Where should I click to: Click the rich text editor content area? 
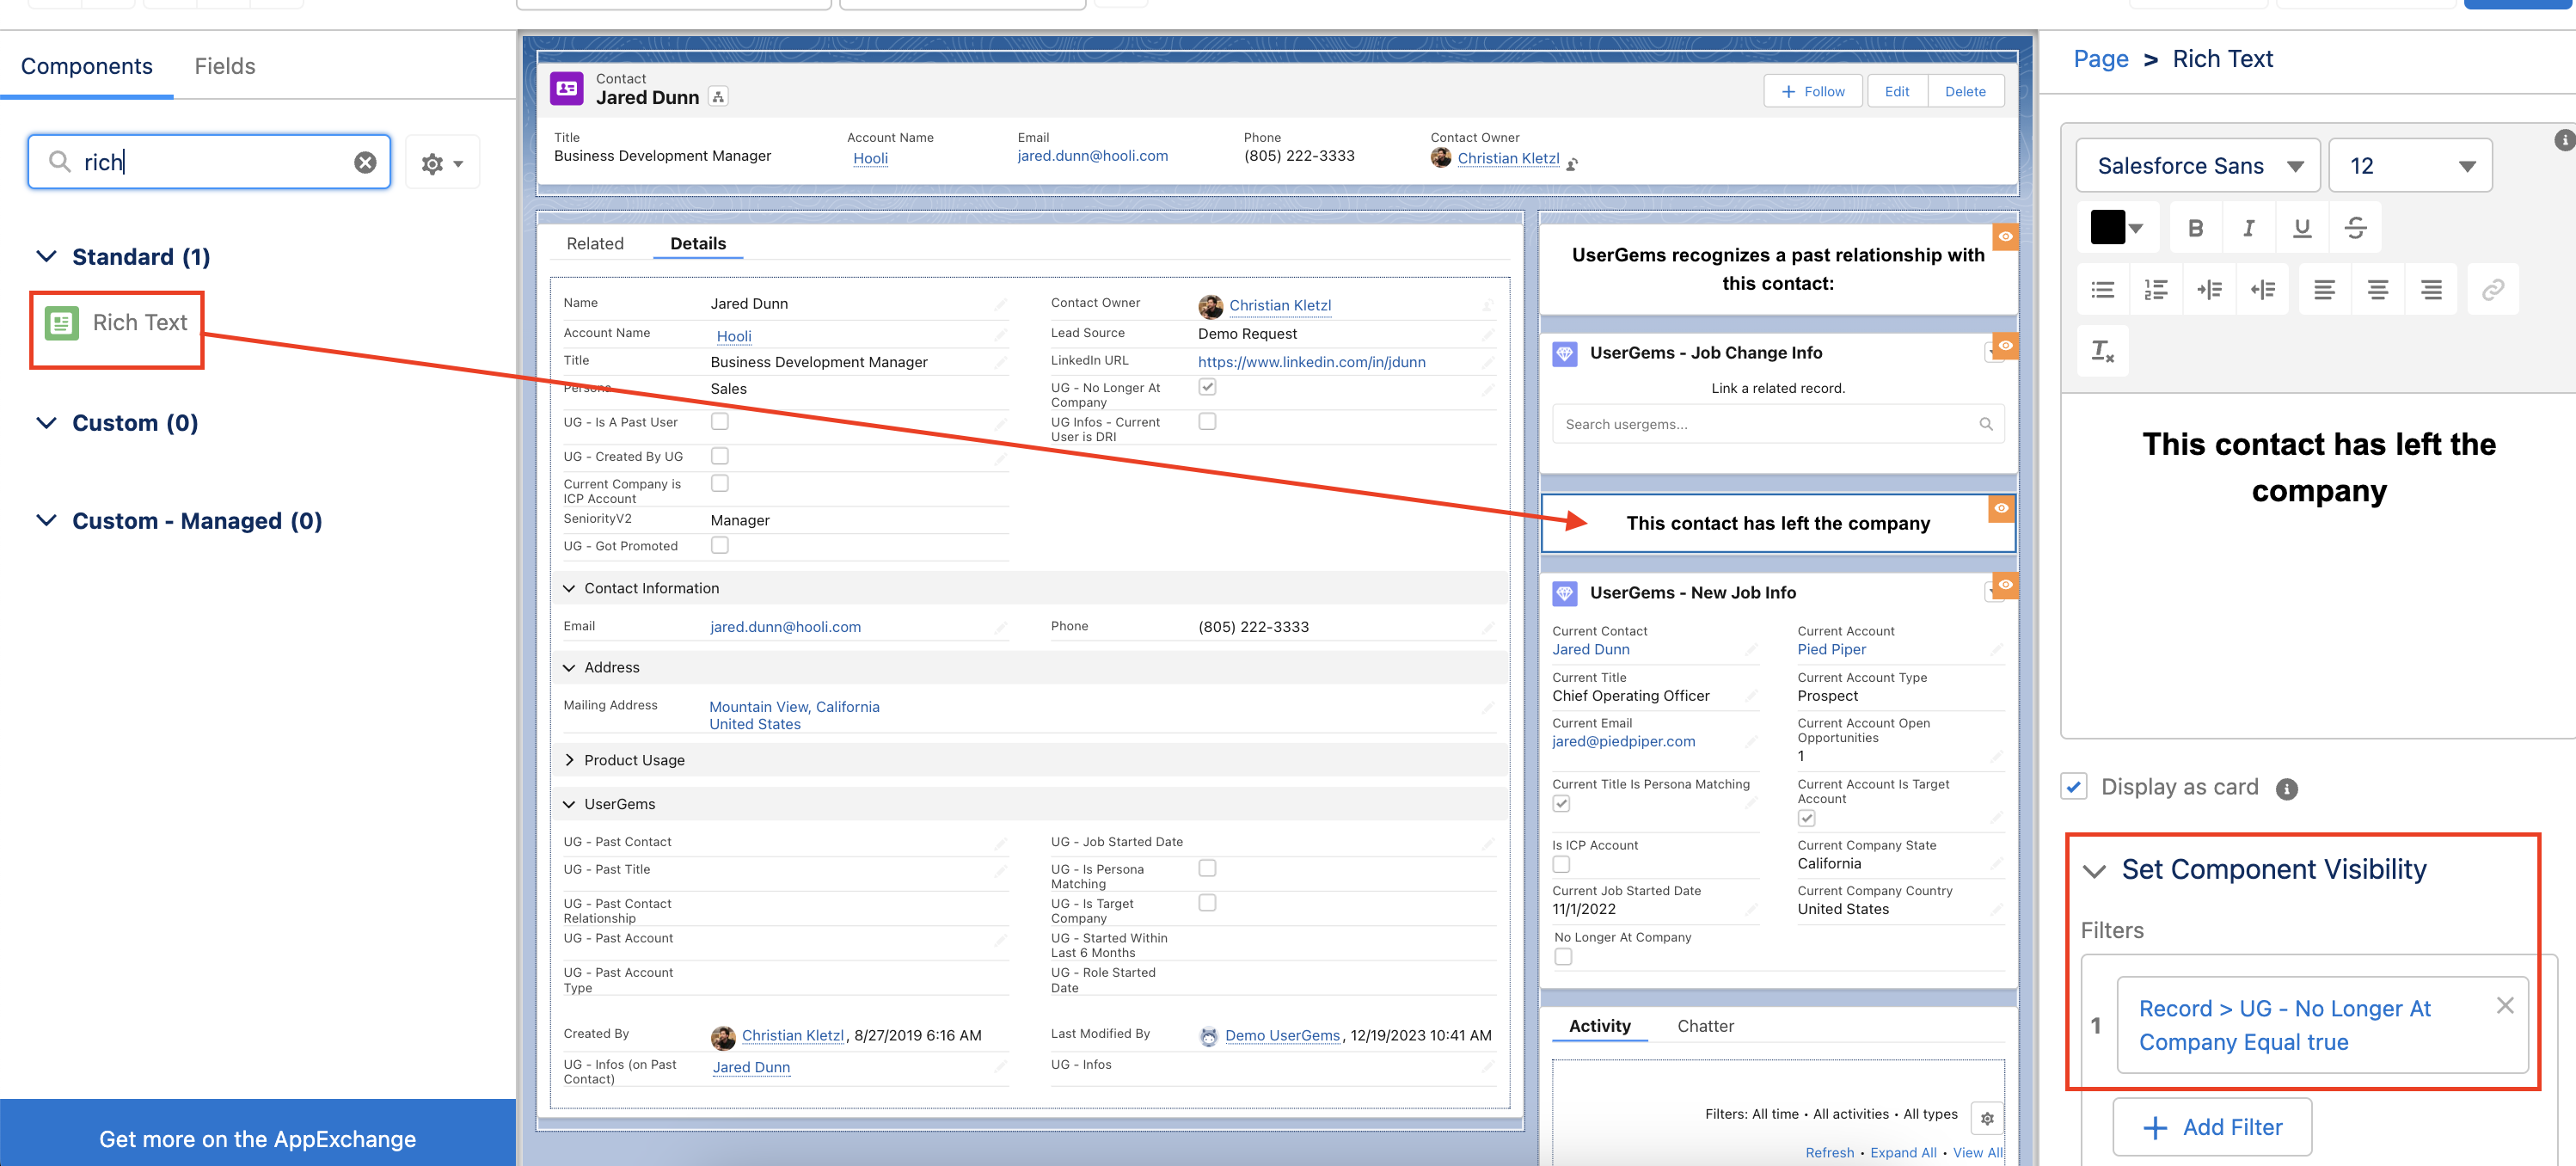(2318, 566)
